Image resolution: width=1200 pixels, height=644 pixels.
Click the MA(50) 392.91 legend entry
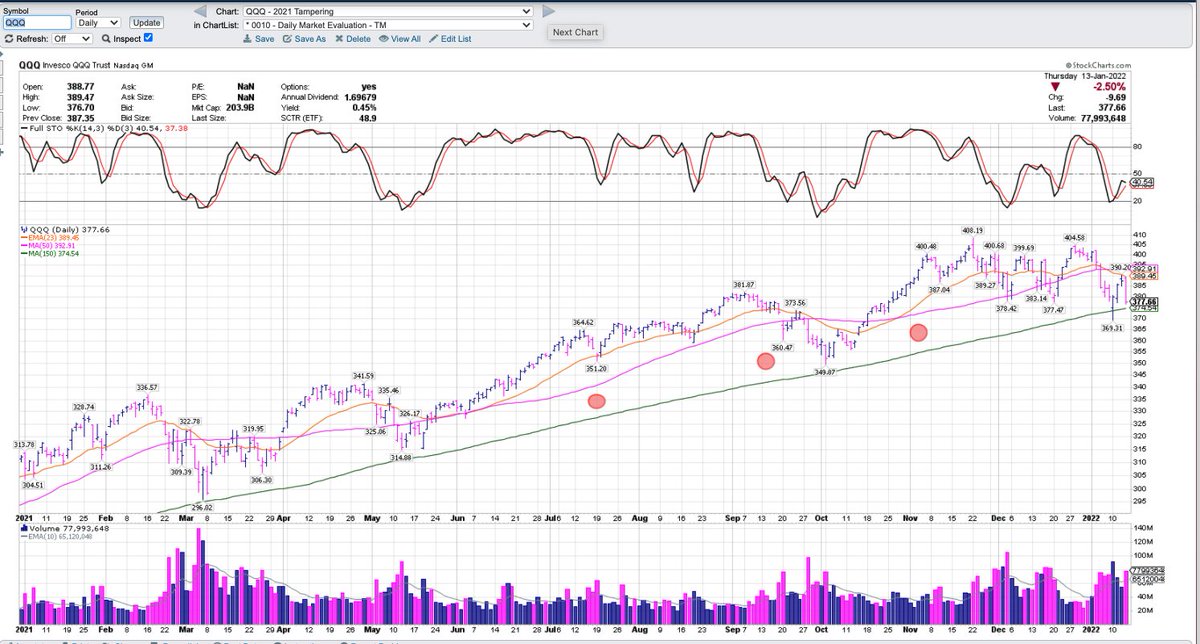[x=50, y=247]
